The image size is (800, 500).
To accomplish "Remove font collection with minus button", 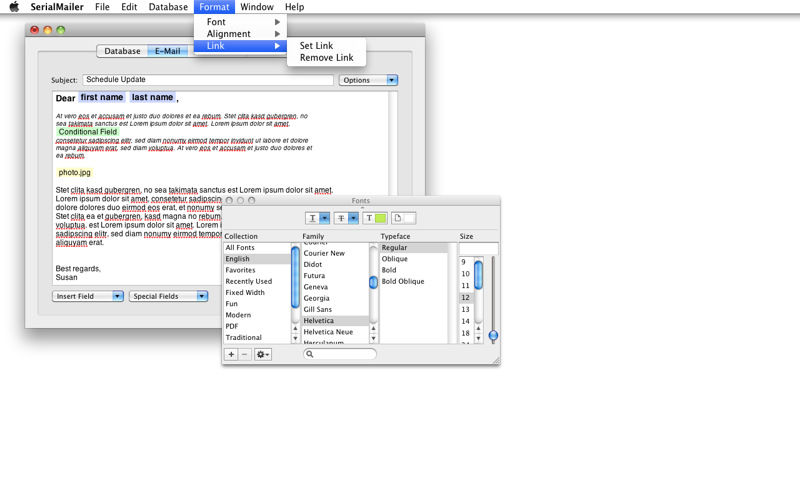I will [x=244, y=354].
